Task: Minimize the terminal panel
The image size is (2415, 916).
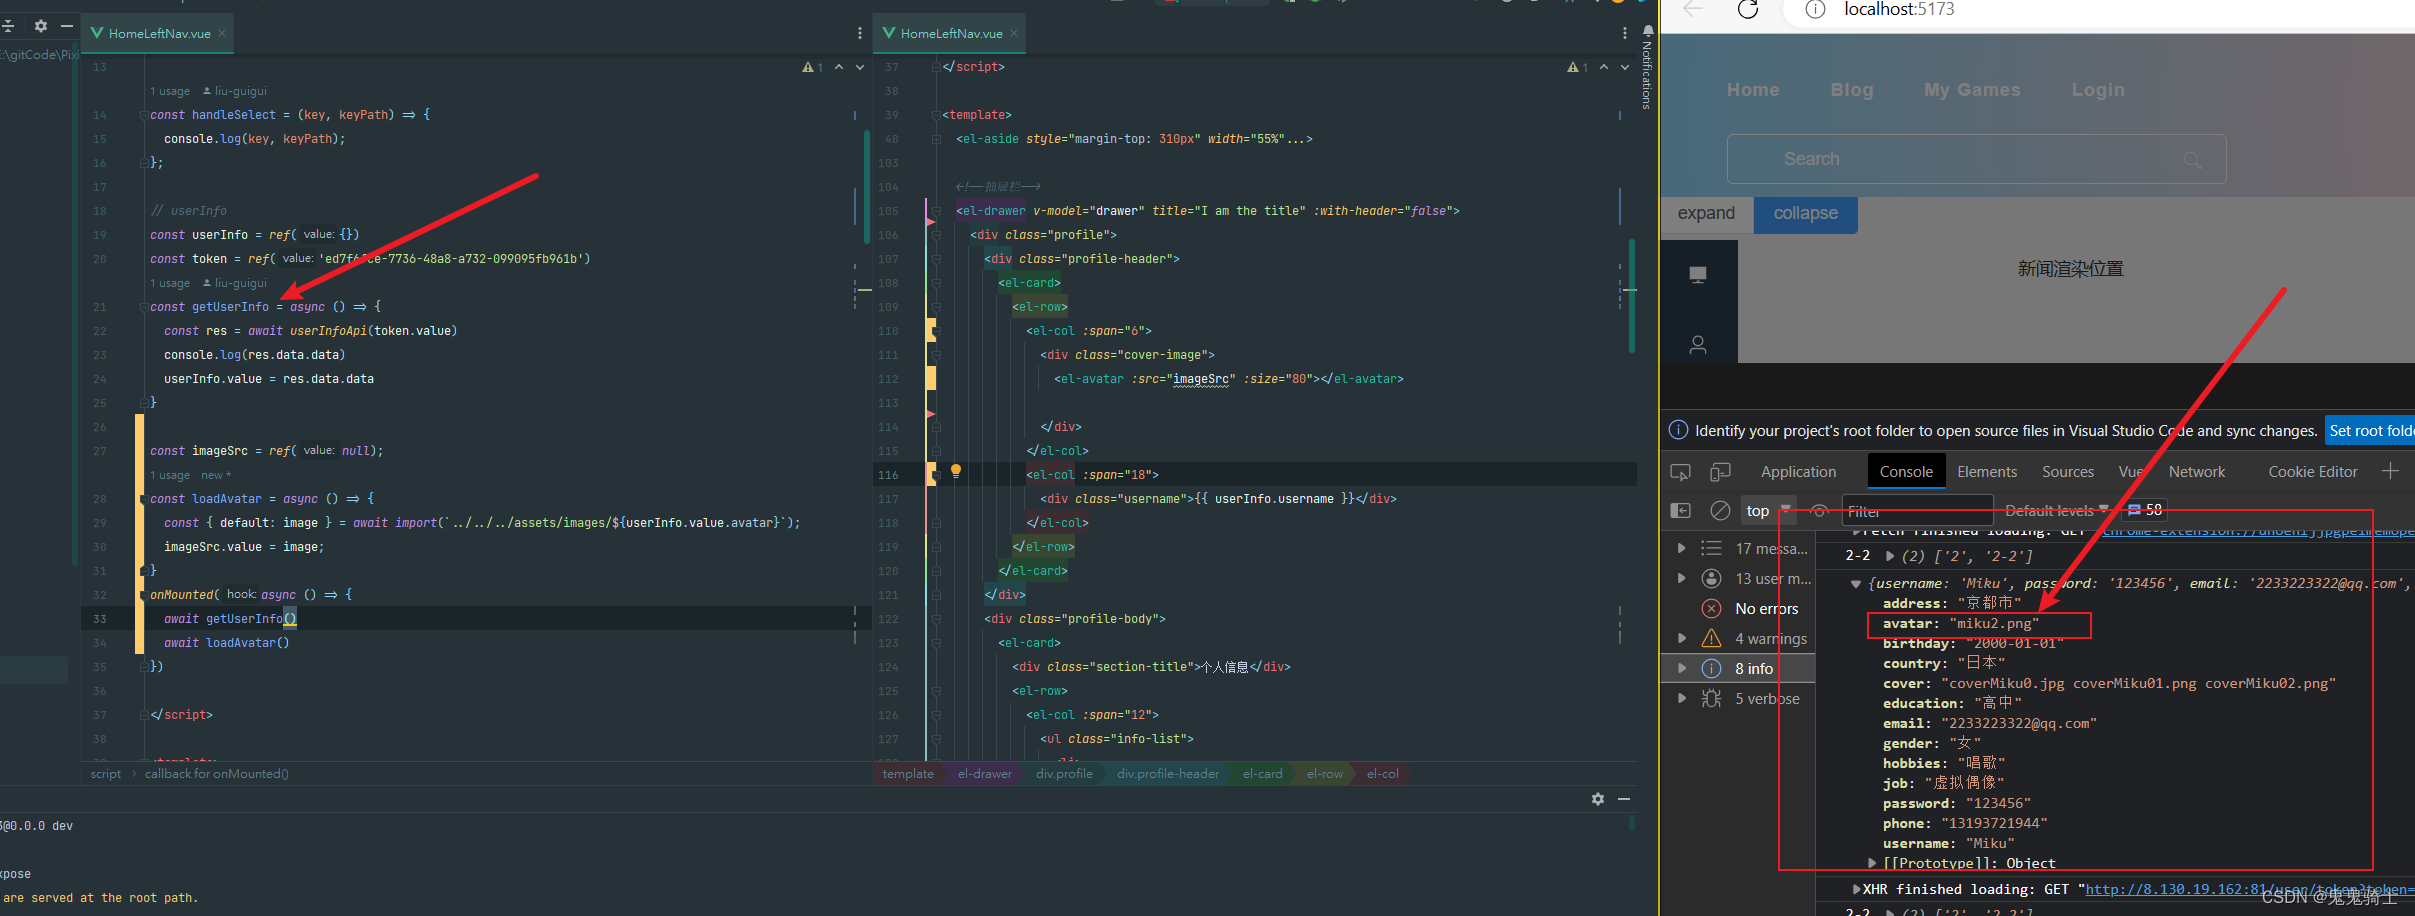Action: point(1624,799)
